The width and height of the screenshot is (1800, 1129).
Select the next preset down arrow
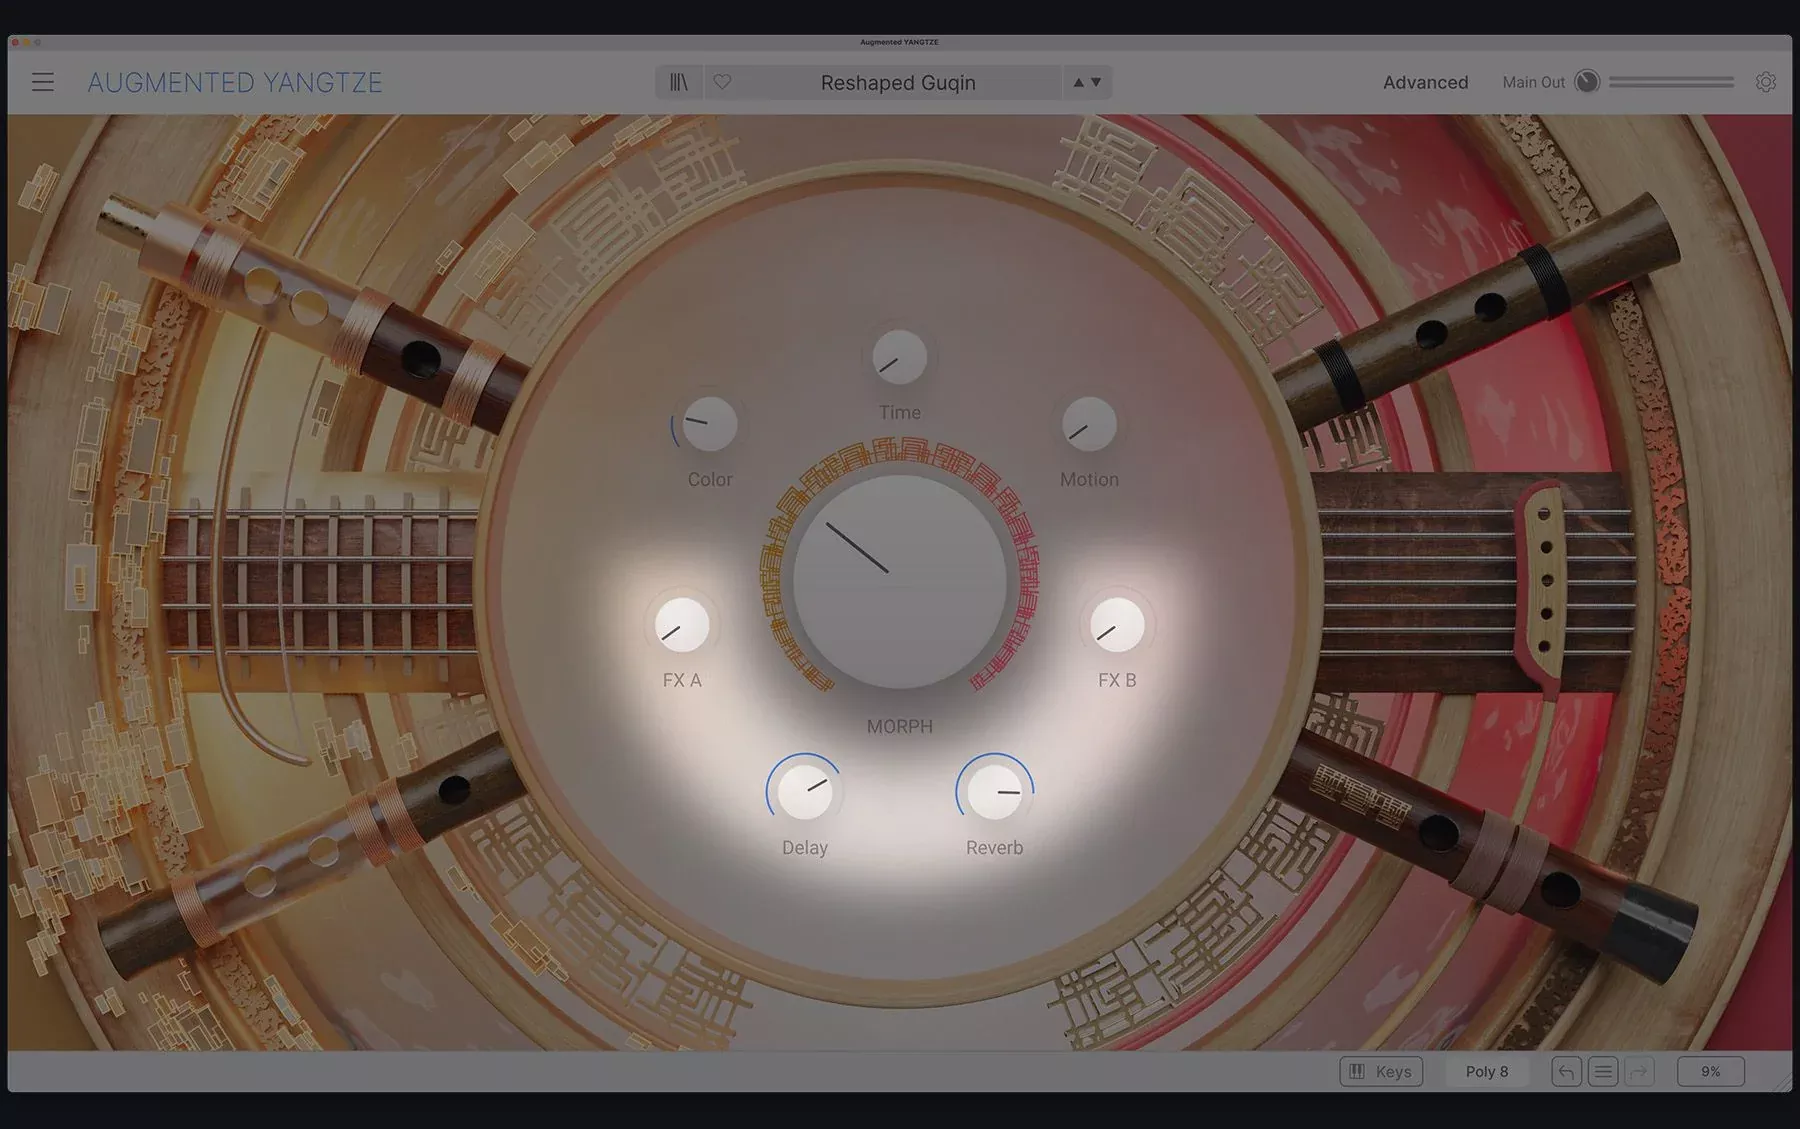(x=1096, y=82)
